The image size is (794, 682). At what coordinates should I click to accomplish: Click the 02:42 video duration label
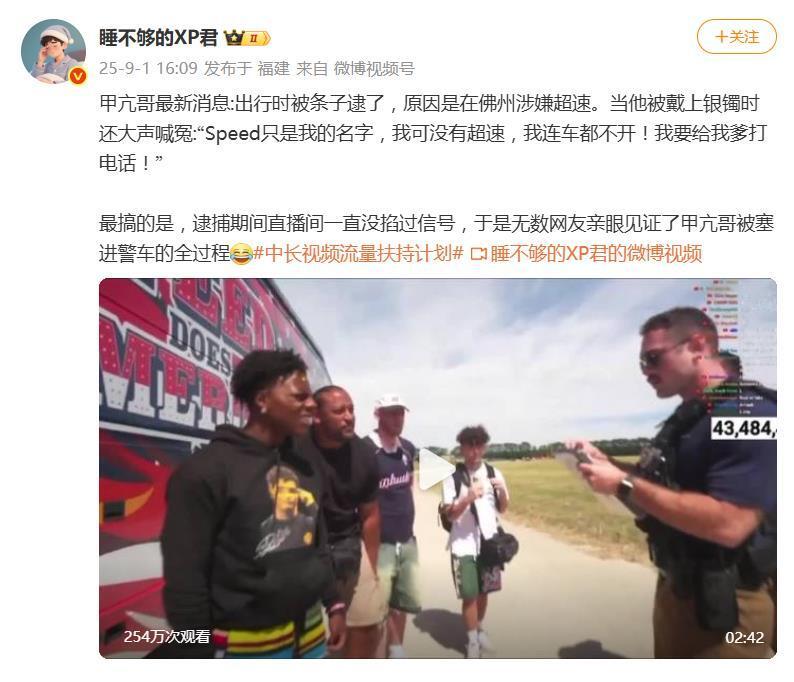click(744, 637)
